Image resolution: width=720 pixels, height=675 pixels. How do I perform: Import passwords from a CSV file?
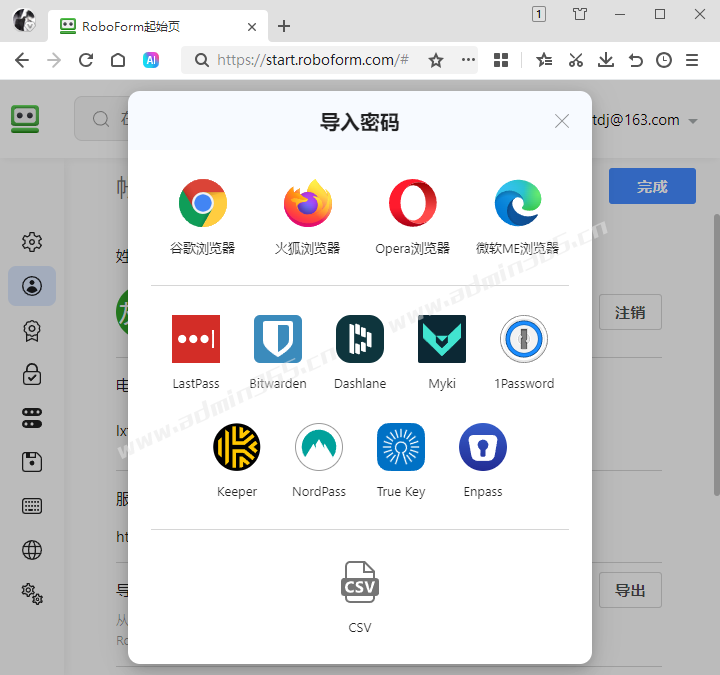coord(360,582)
